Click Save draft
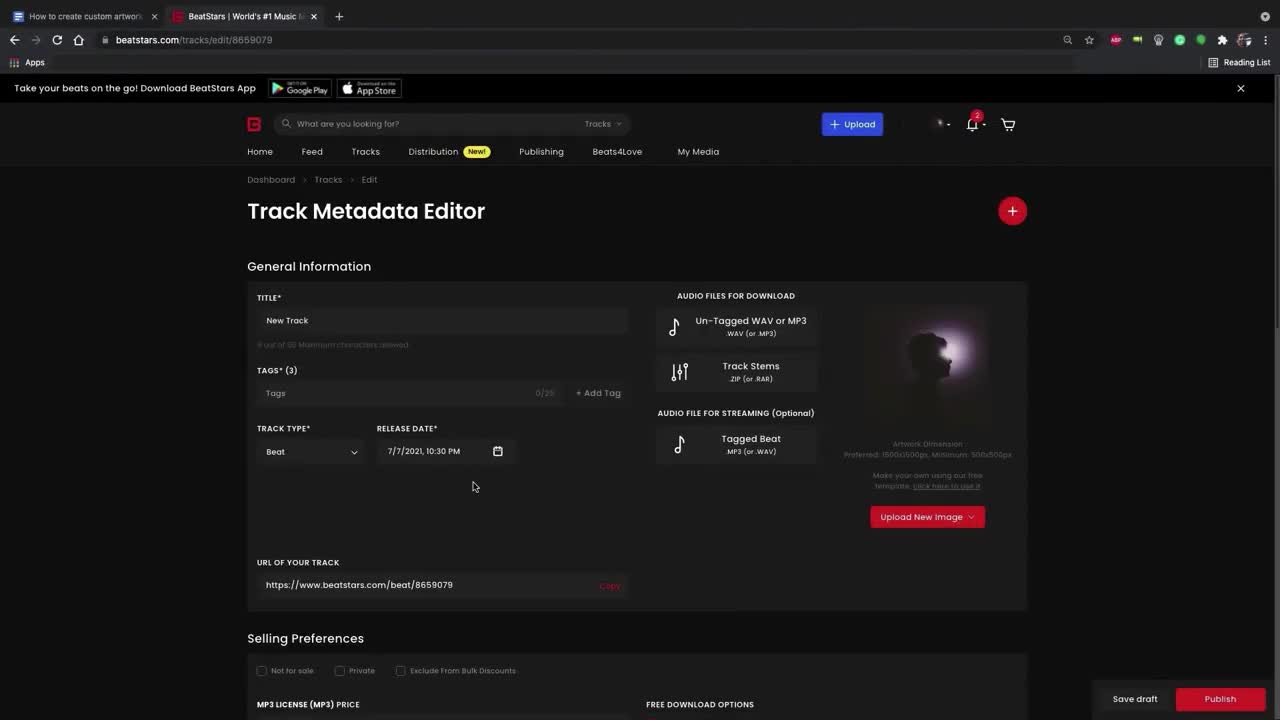1280x720 pixels. click(1135, 699)
